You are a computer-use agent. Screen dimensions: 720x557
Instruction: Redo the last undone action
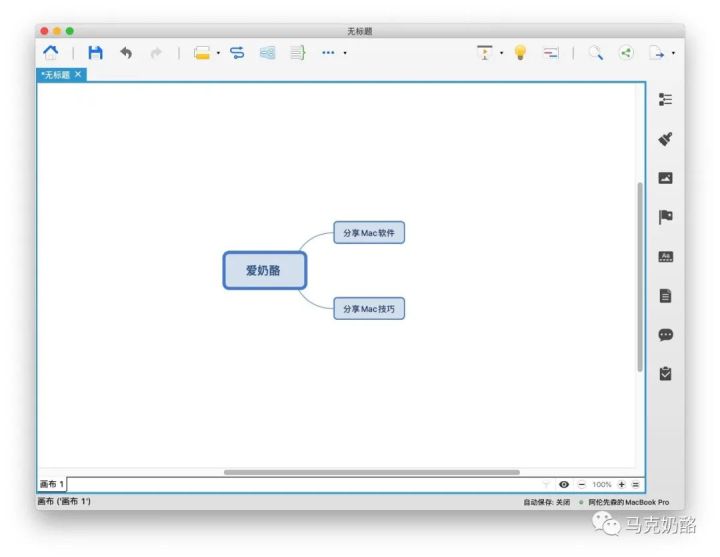156,53
